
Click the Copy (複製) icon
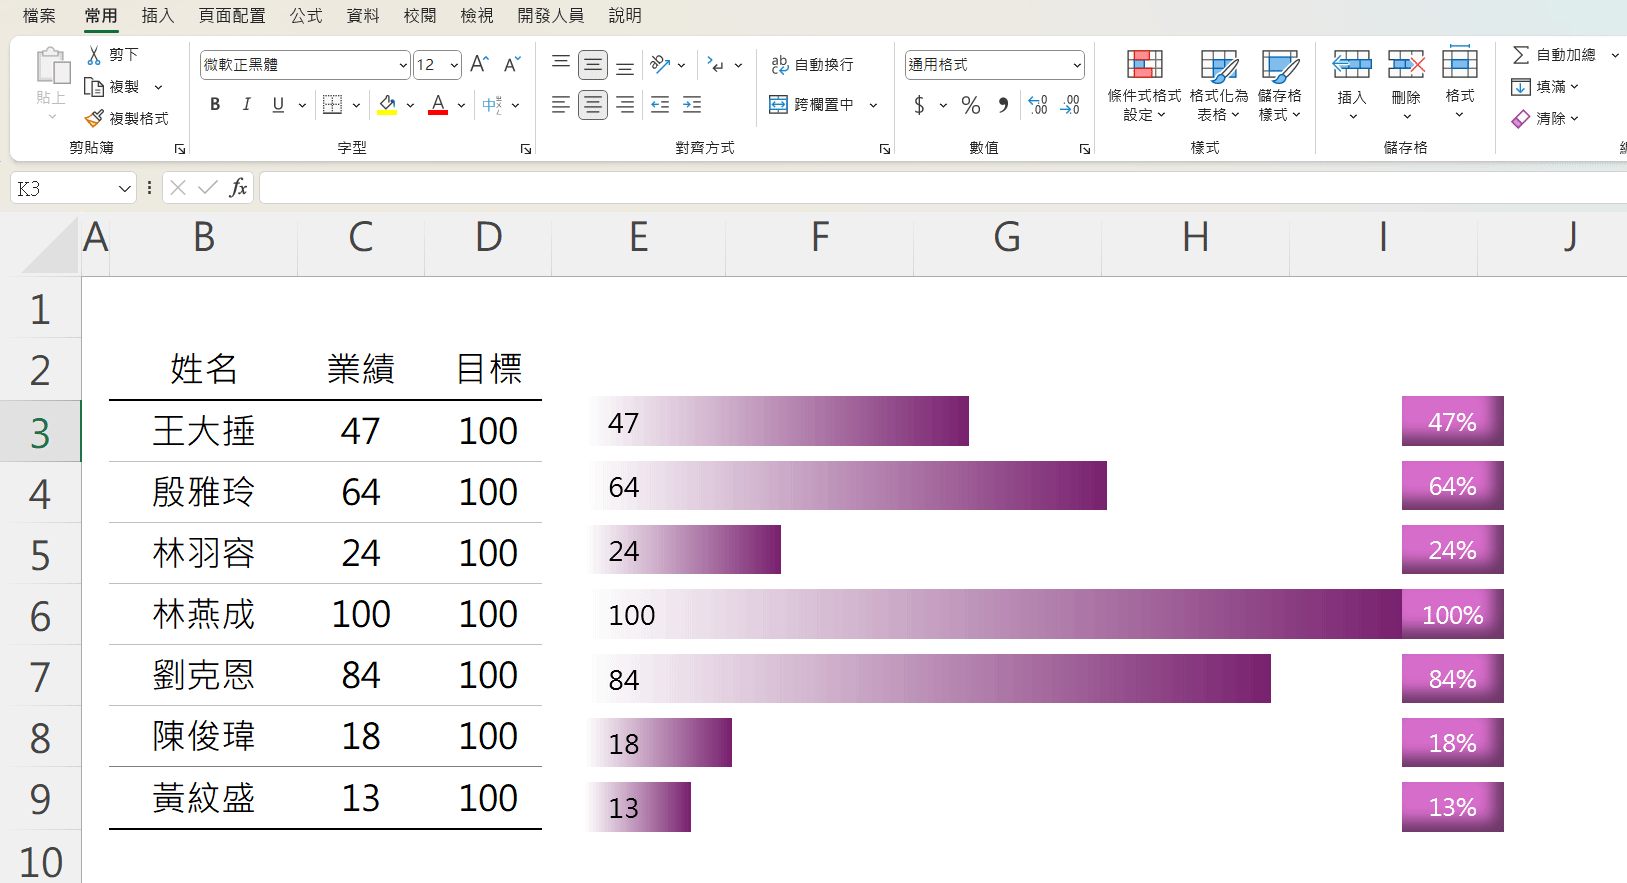pos(94,87)
